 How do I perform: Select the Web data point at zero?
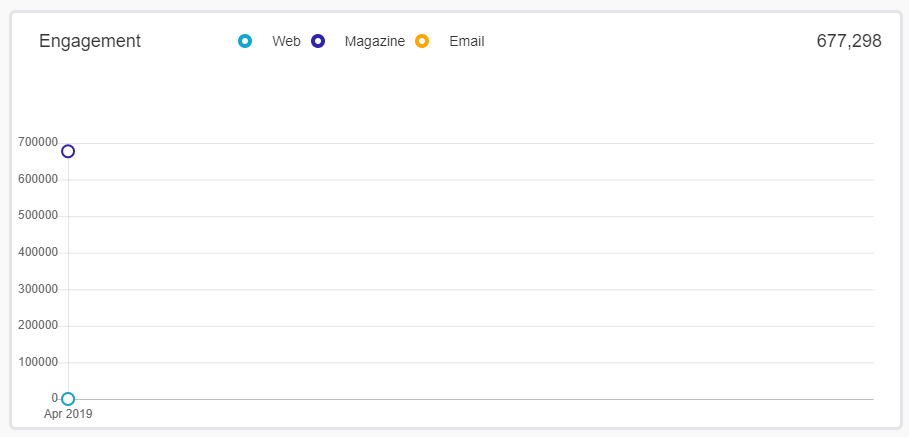(68, 399)
